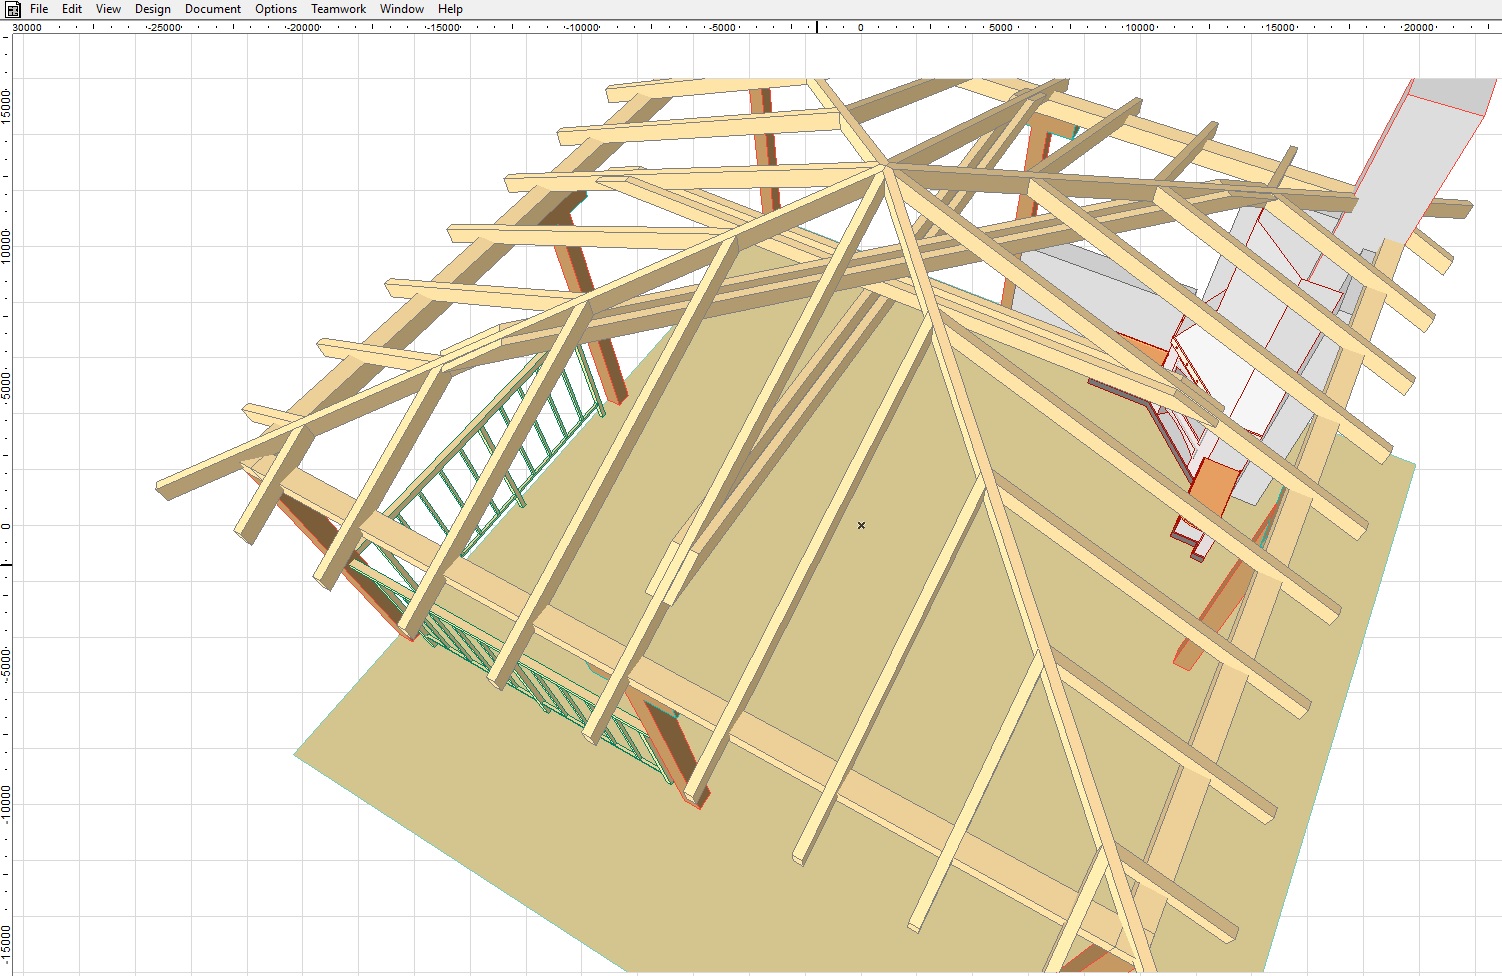
Task: Open the Options menu
Action: 276,9
